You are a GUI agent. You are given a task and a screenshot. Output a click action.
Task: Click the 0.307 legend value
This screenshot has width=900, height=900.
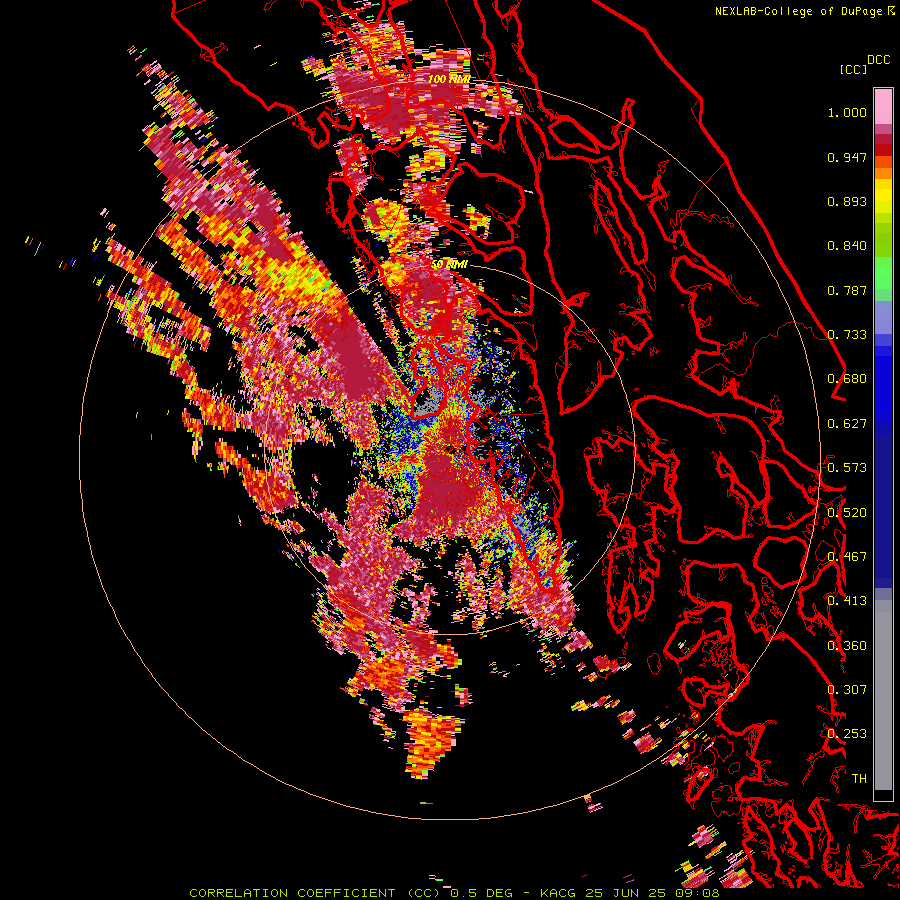(847, 690)
